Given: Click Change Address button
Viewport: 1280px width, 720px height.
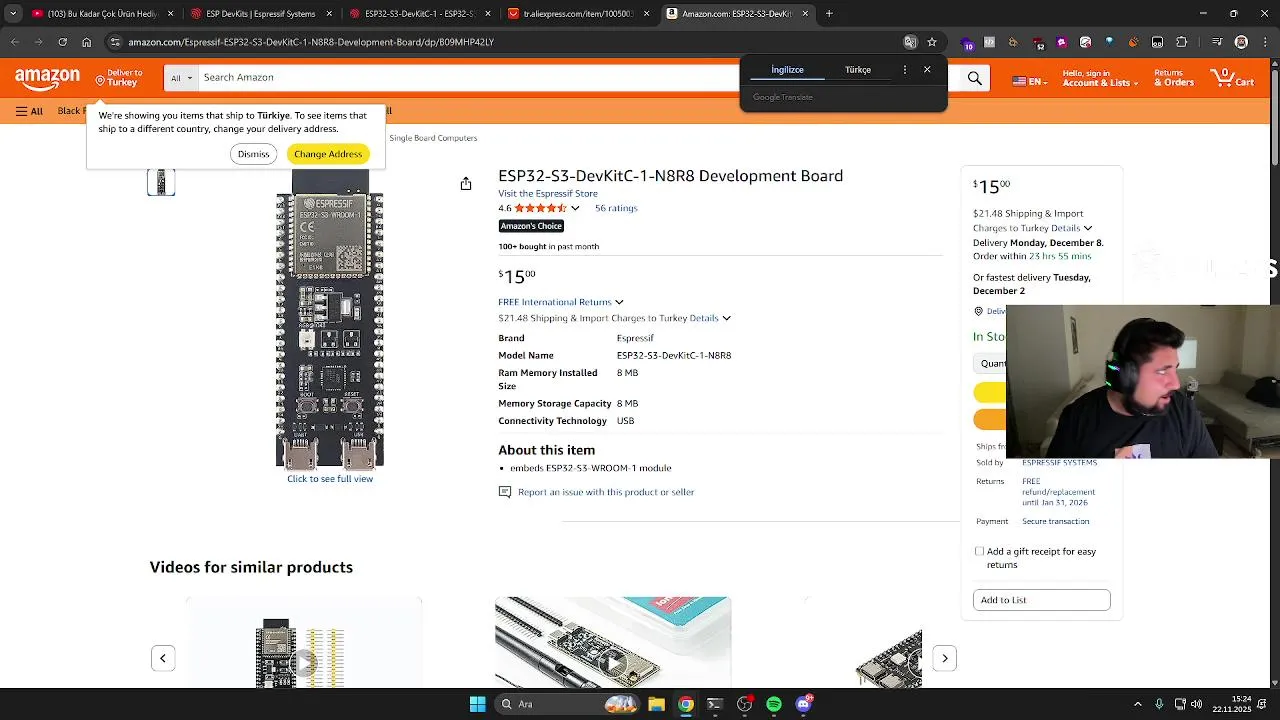Looking at the screenshot, I should [328, 154].
